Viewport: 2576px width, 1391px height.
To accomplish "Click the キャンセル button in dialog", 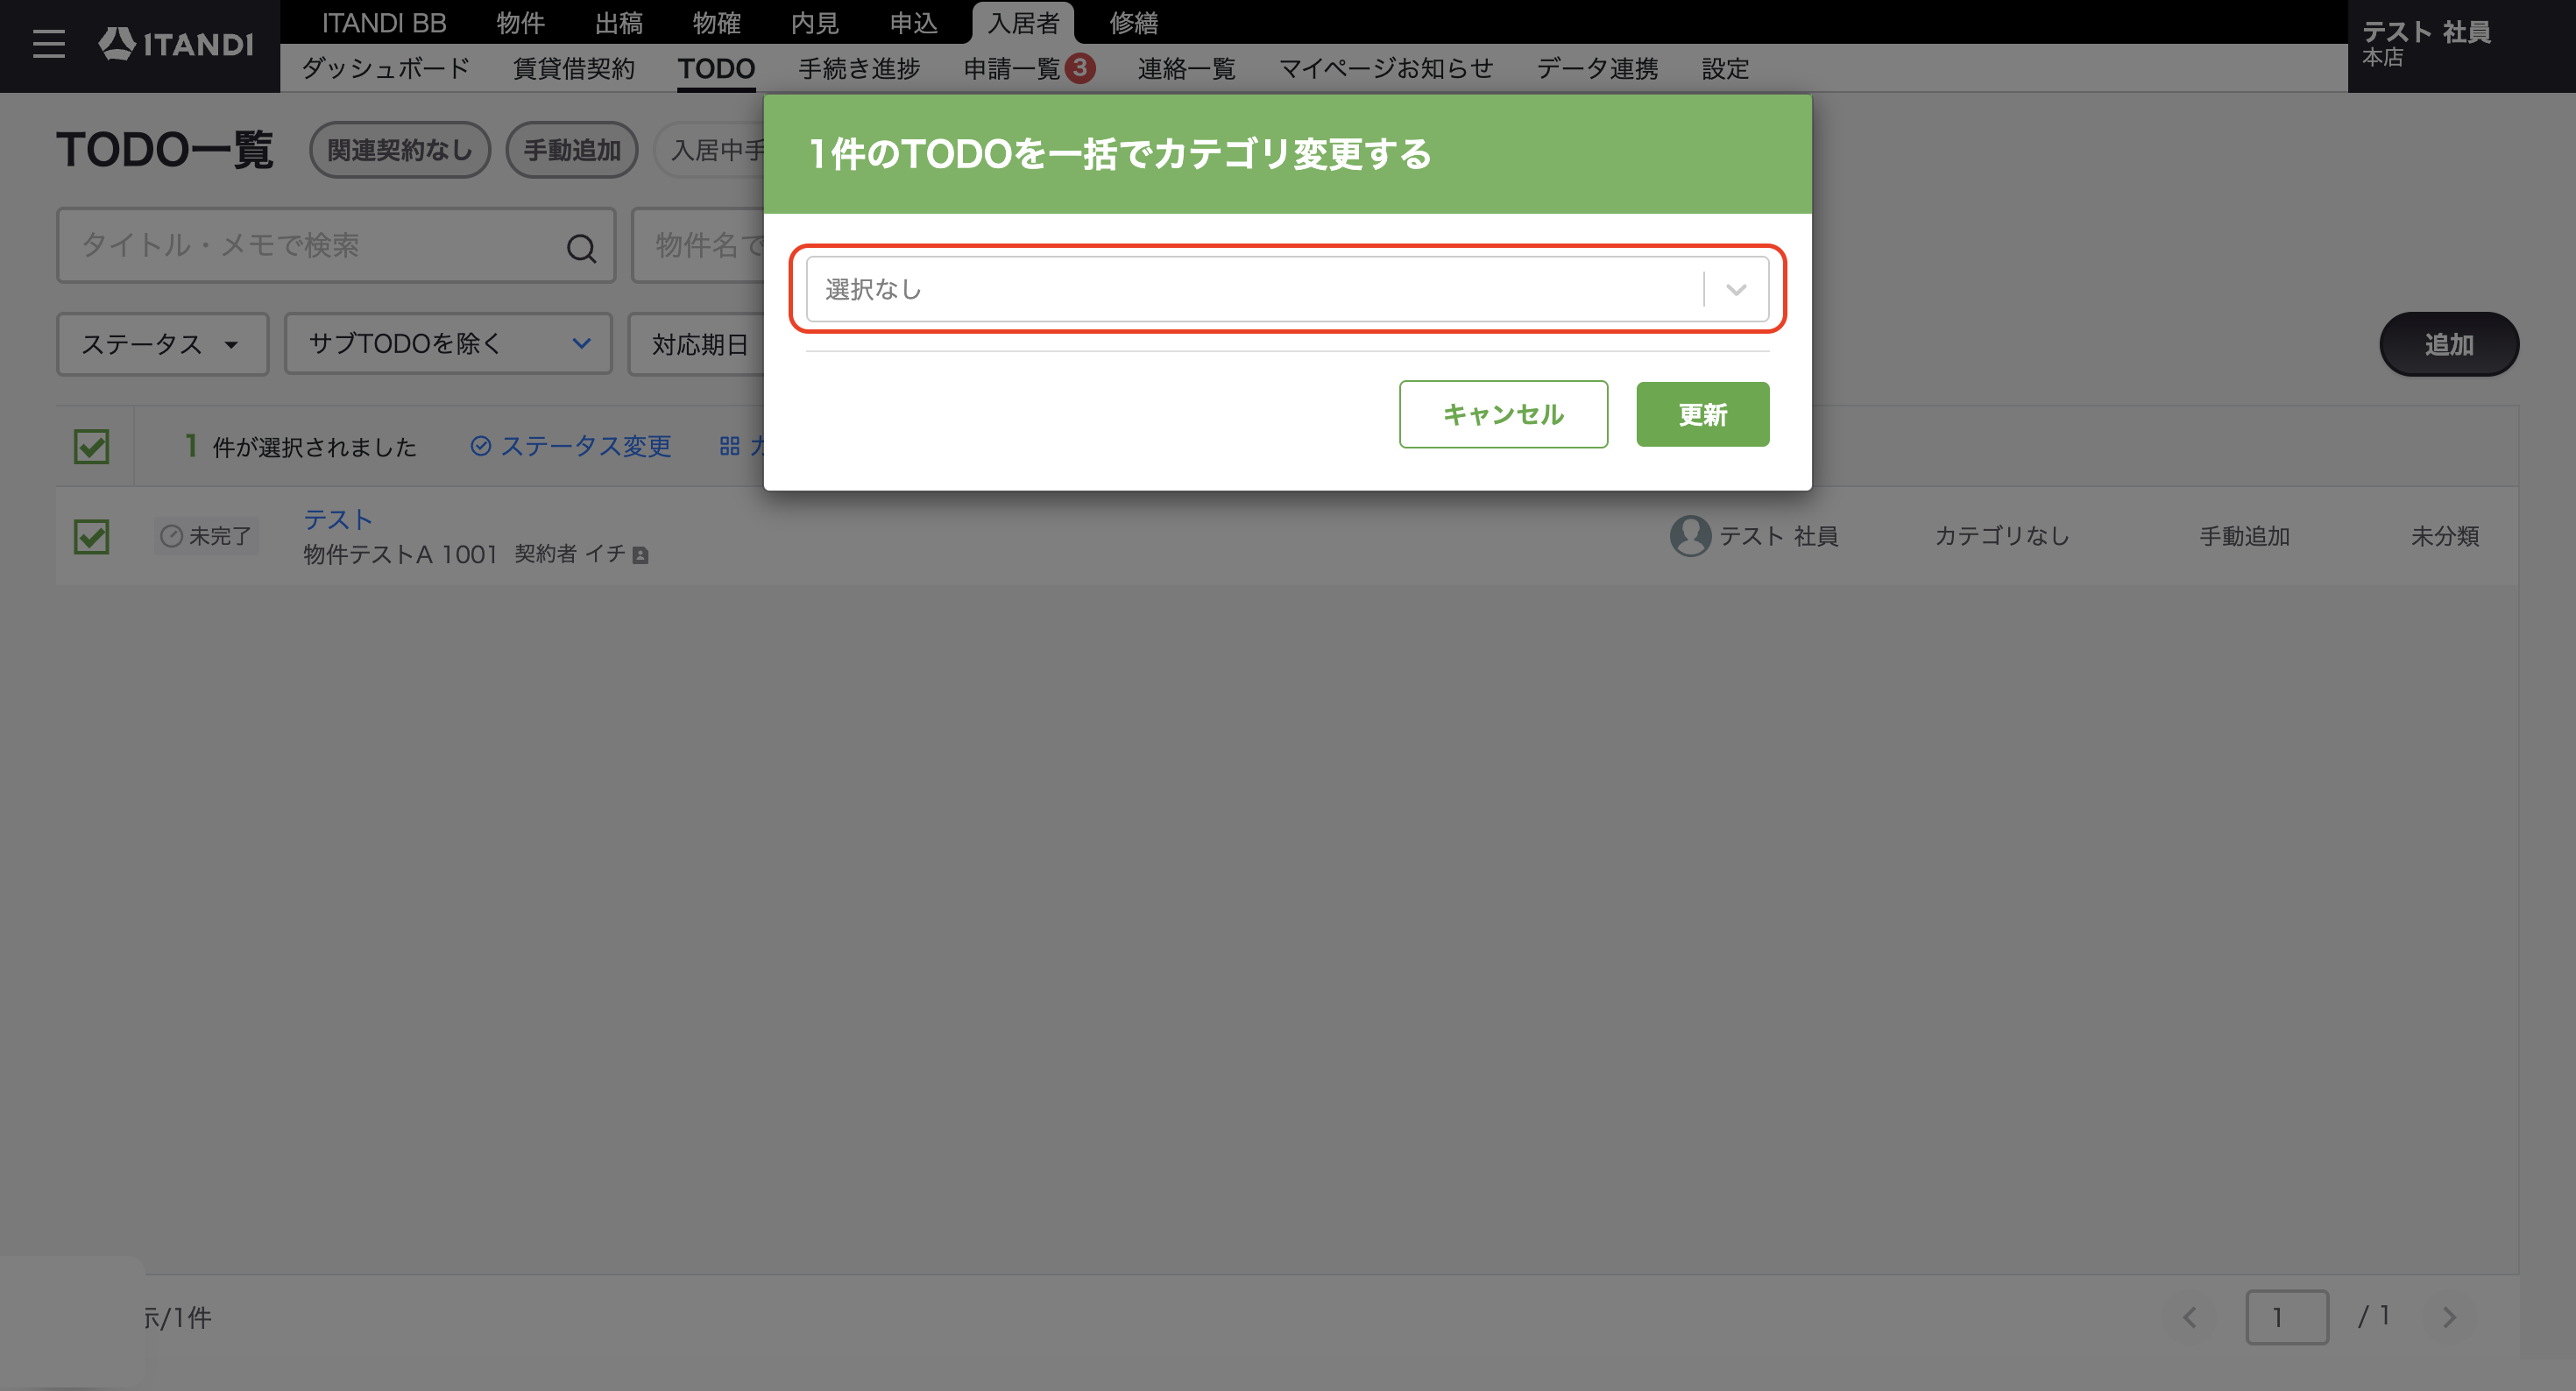I will [1503, 414].
